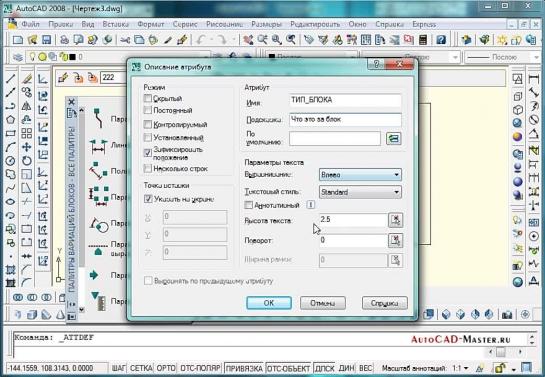Uncheck Указать на экране checkbox

148,199
